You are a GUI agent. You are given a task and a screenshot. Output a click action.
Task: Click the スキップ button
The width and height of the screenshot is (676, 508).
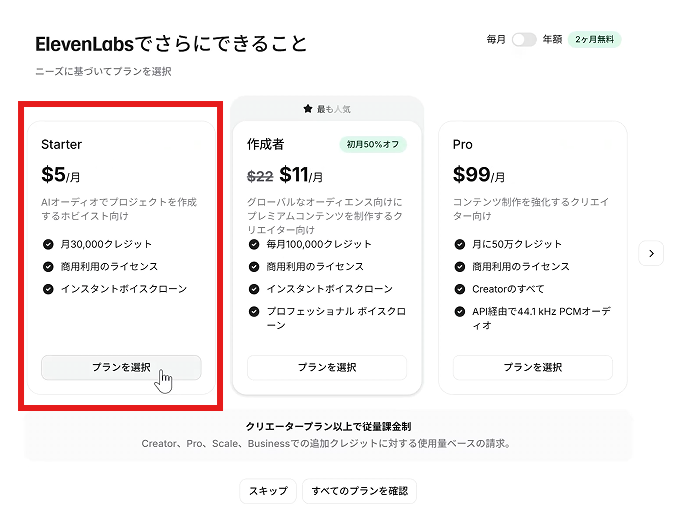[267, 491]
